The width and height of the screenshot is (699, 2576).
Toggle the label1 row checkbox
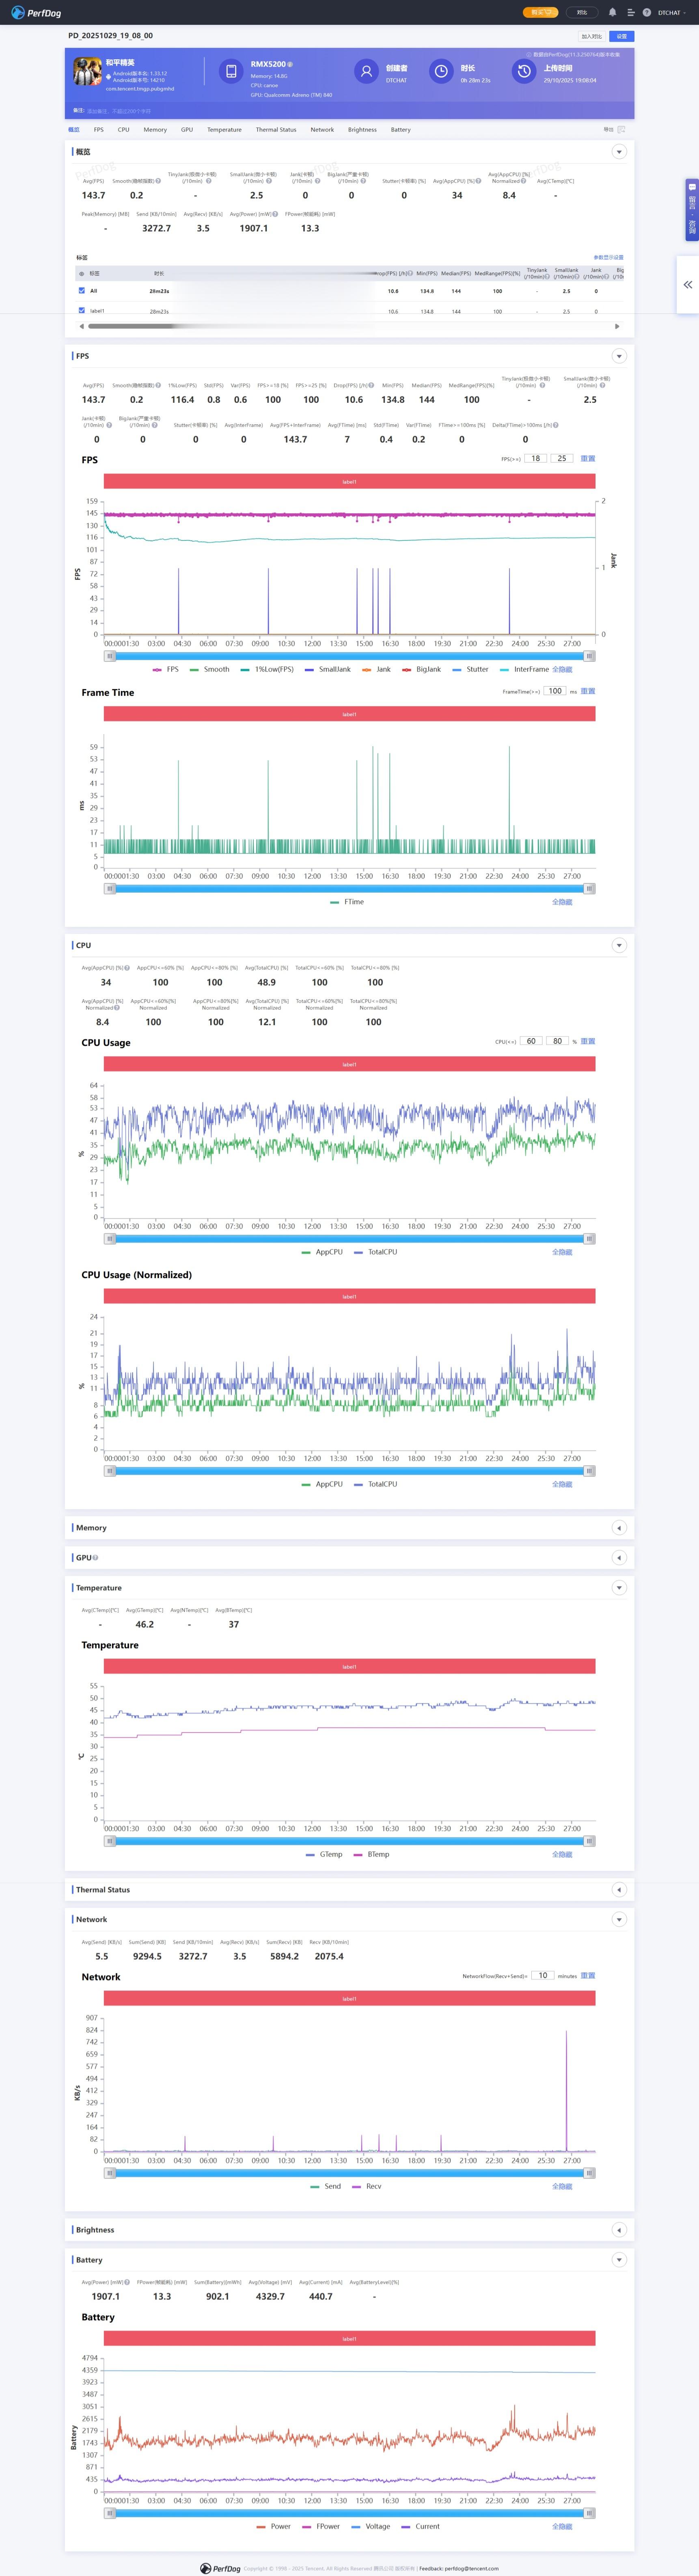coord(82,311)
